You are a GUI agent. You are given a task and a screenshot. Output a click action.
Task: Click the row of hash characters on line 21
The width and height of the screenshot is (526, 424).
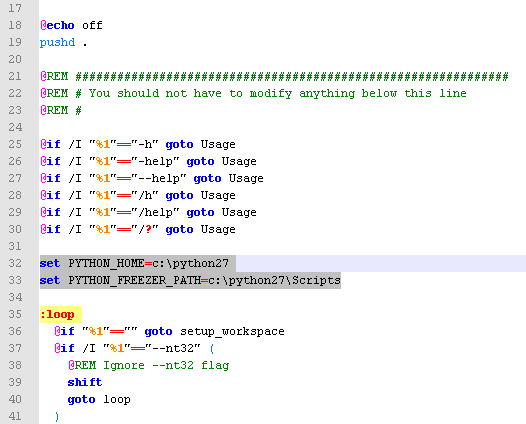point(292,76)
